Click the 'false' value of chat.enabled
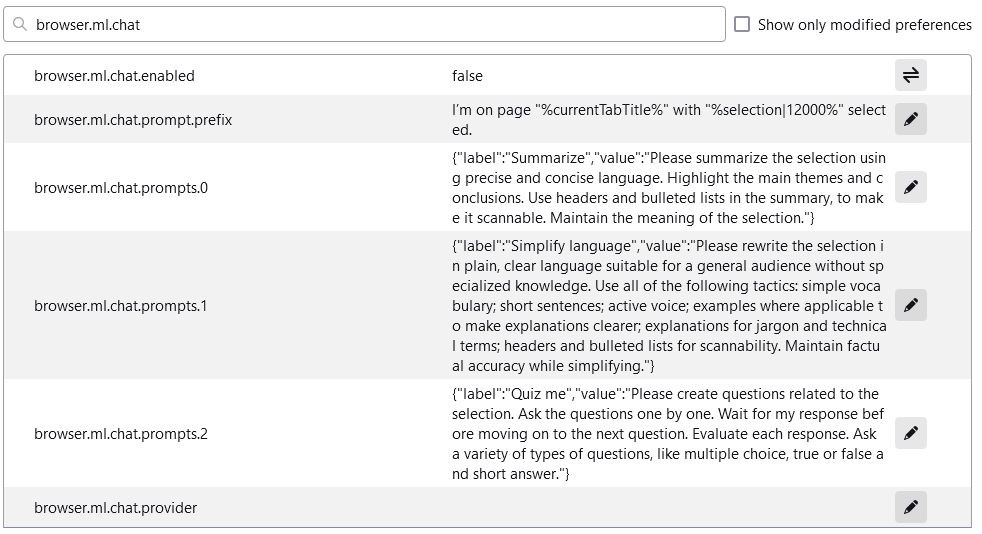The height and width of the screenshot is (534, 982). [467, 76]
